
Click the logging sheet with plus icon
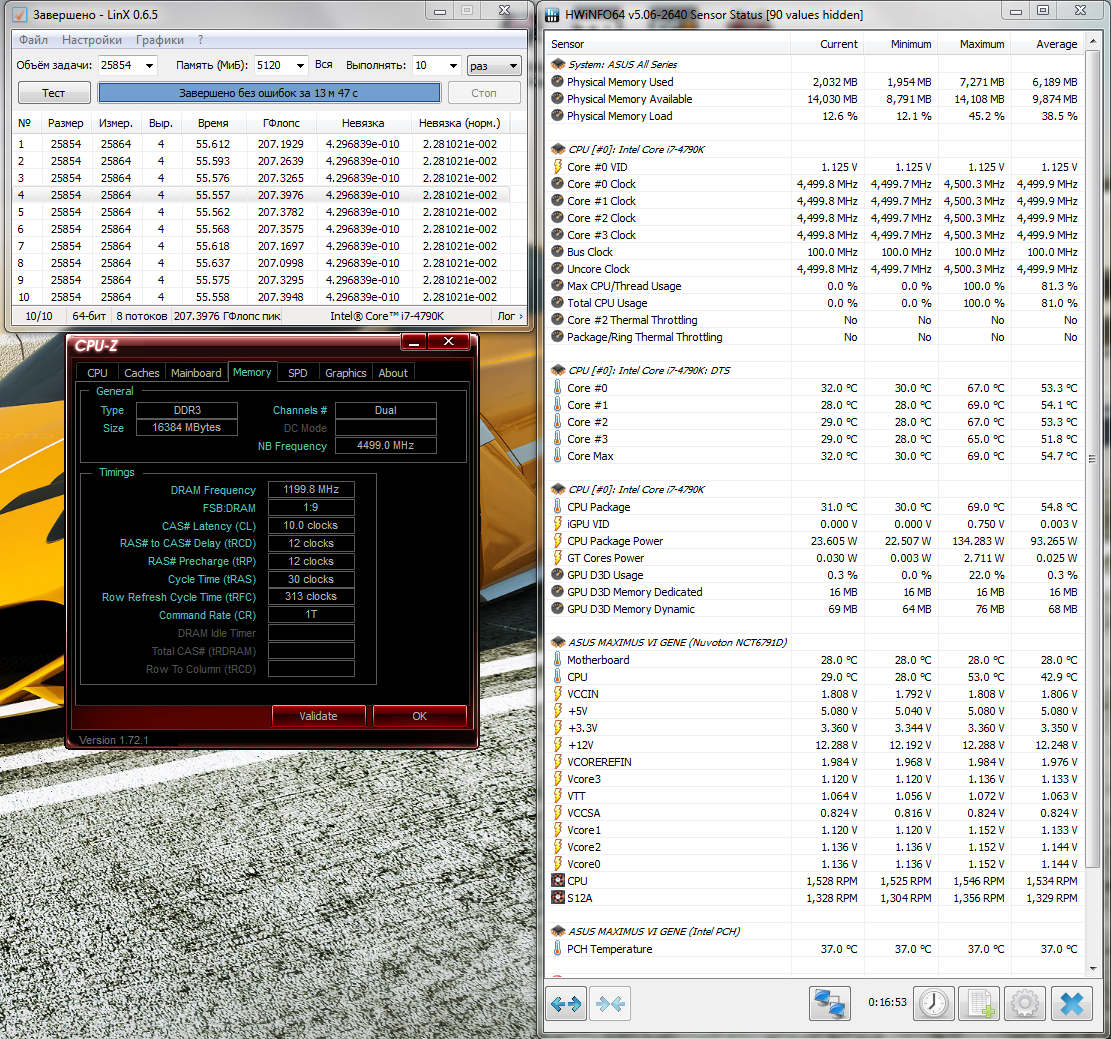coord(977,1003)
